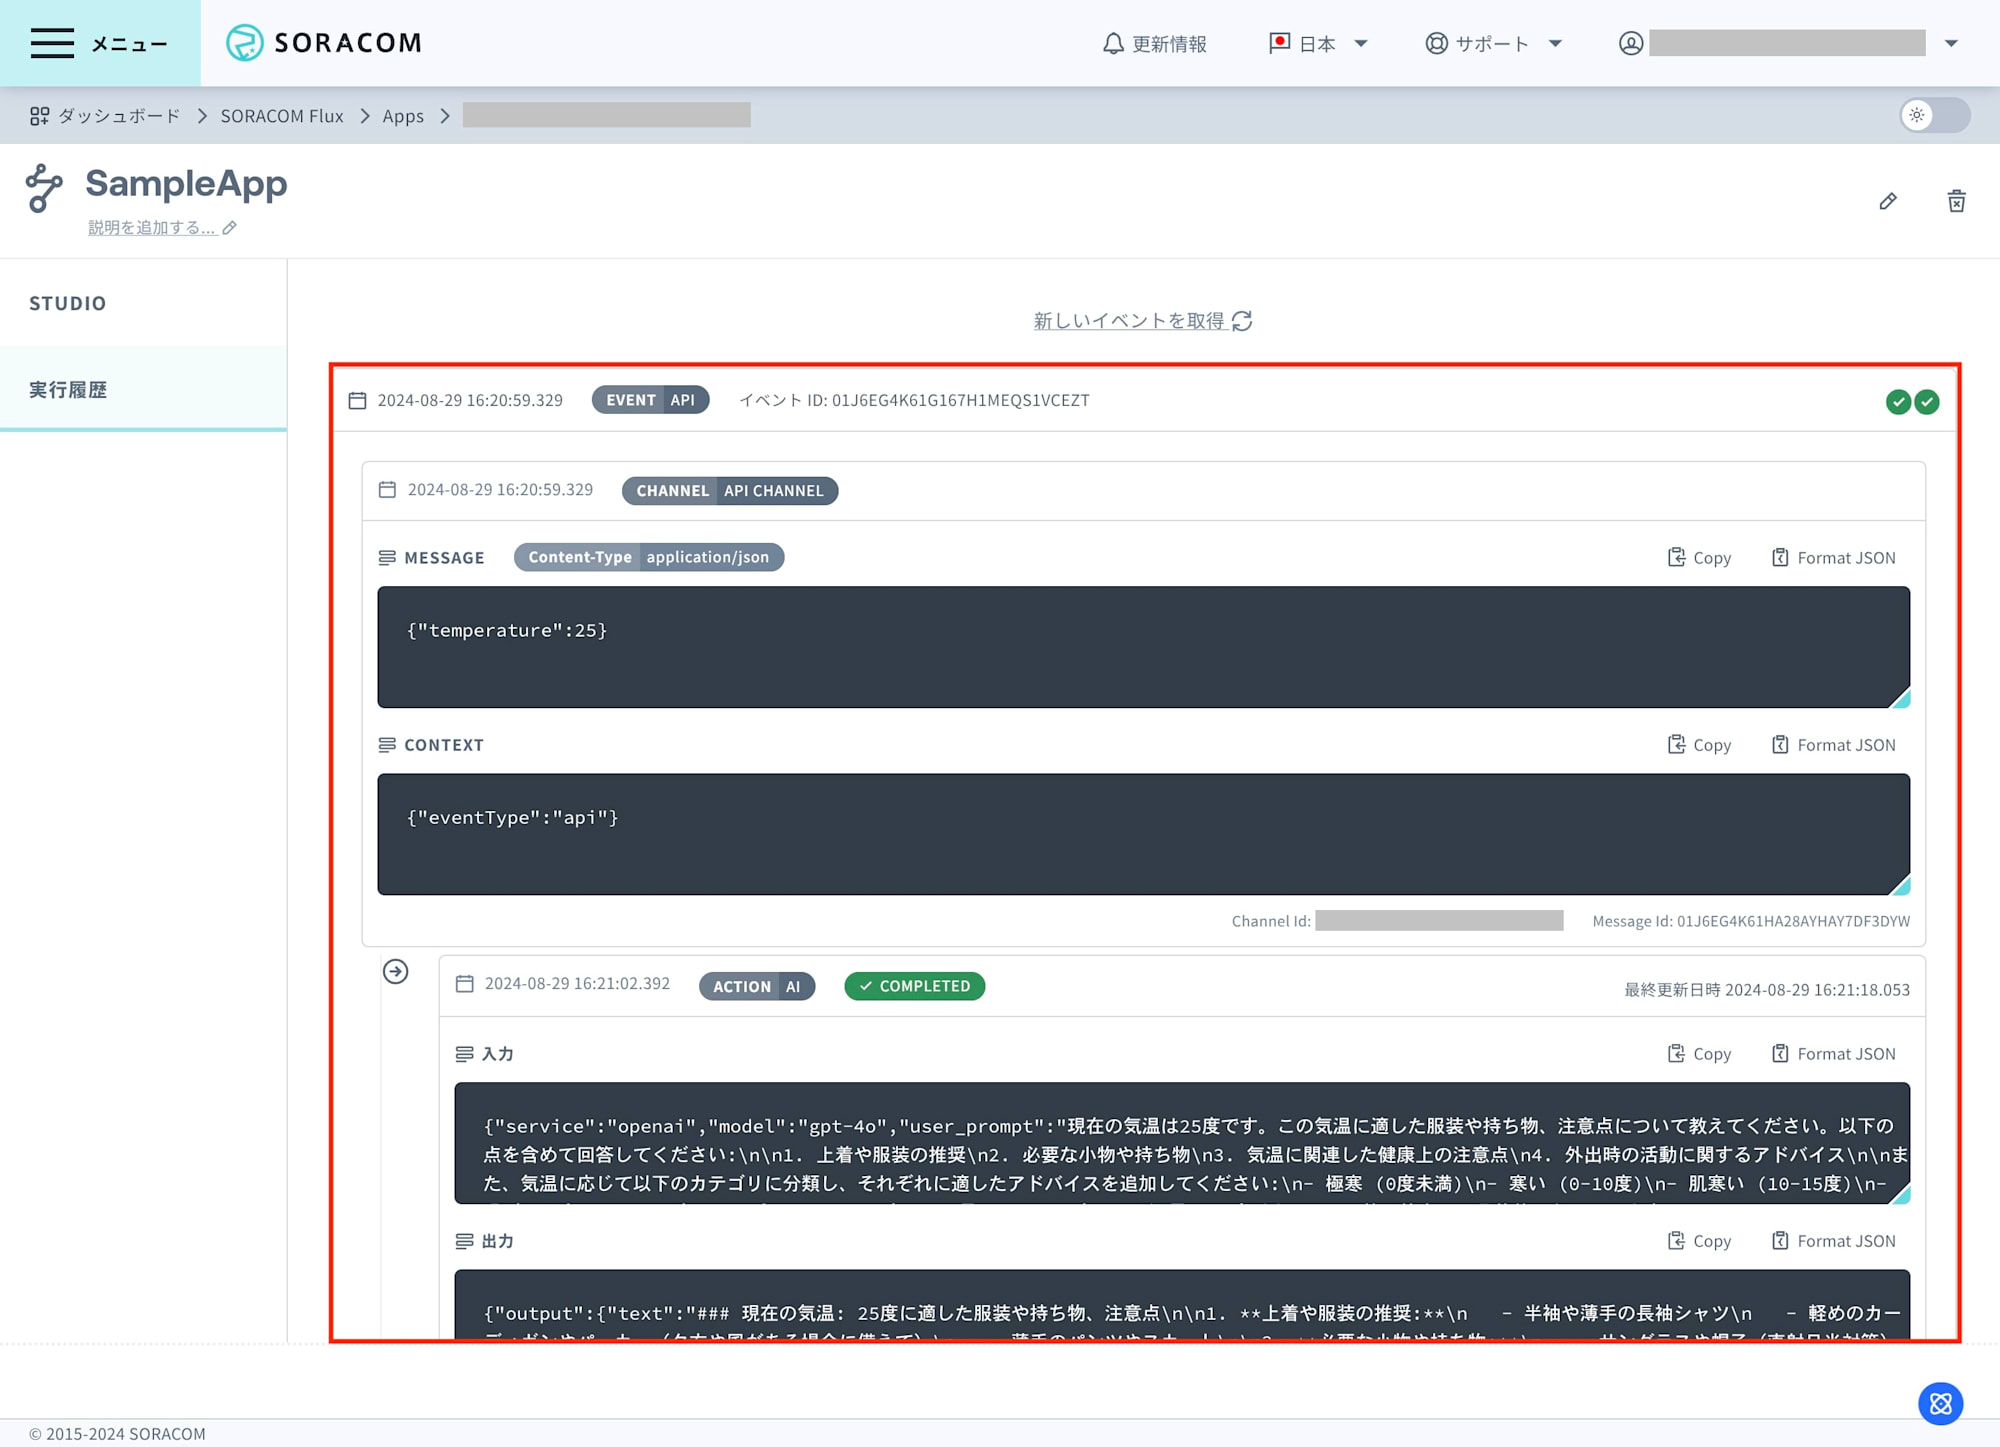Format JSON for 入力
The height and width of the screenshot is (1447, 2000).
click(x=1834, y=1054)
